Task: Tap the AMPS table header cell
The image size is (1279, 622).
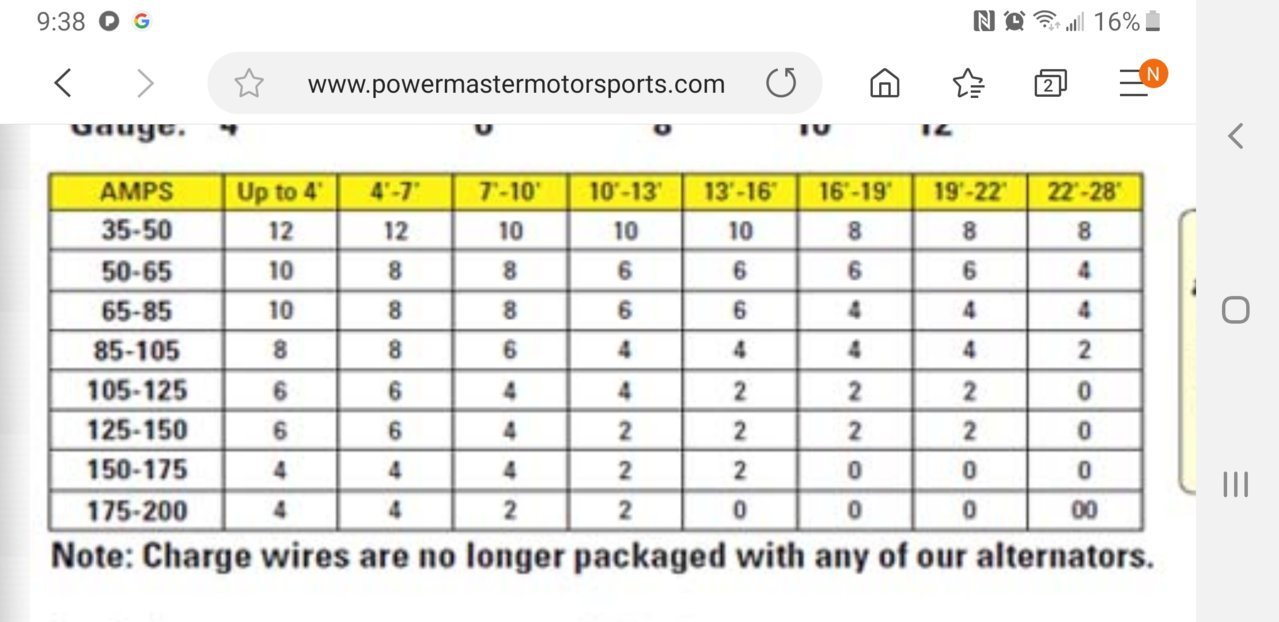Action: pos(137,191)
